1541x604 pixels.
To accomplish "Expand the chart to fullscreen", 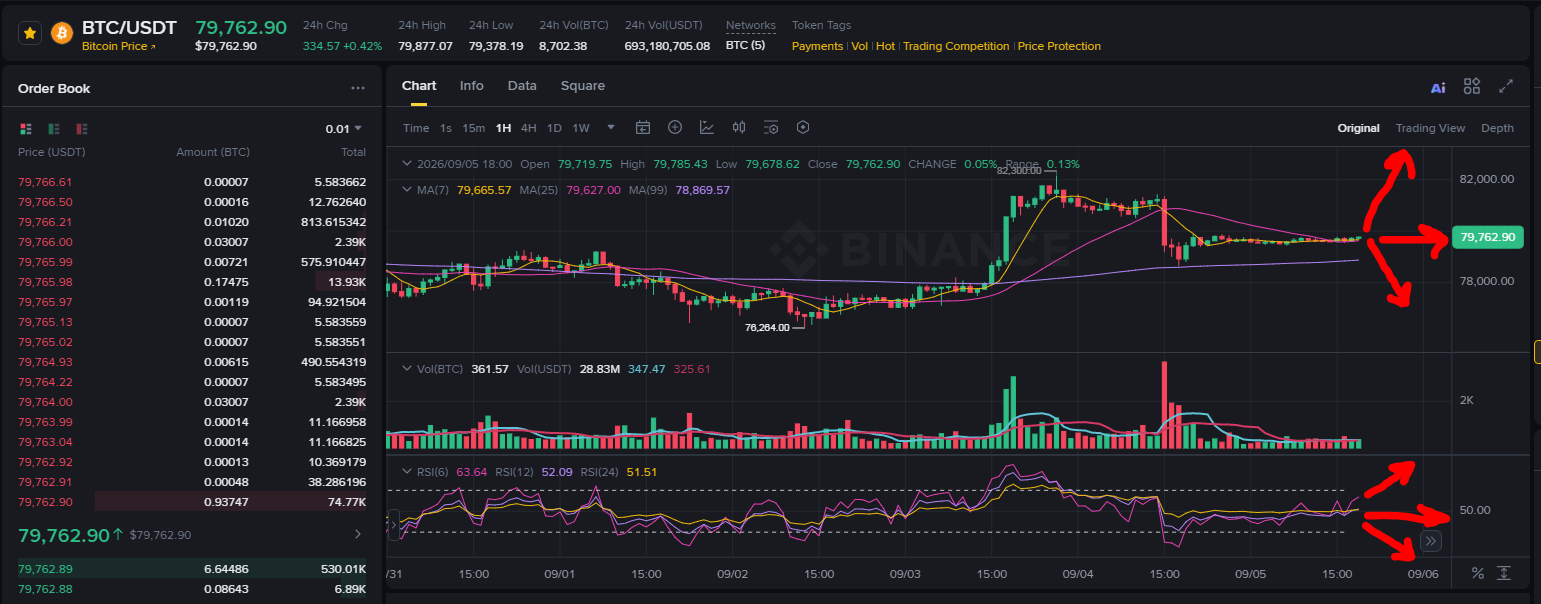I will 1506,86.
